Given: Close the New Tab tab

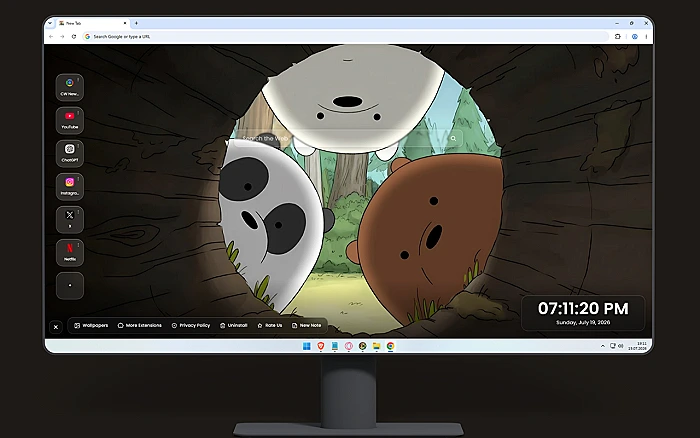Looking at the screenshot, I should point(125,23).
